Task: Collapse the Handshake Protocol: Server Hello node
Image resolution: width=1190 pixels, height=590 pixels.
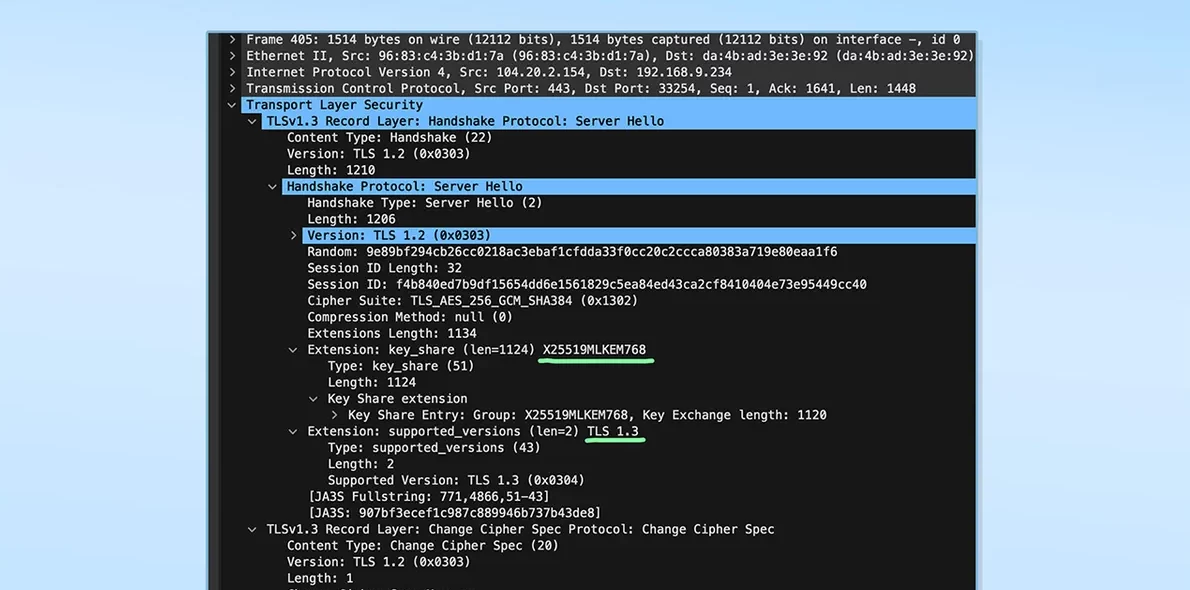Action: point(273,186)
